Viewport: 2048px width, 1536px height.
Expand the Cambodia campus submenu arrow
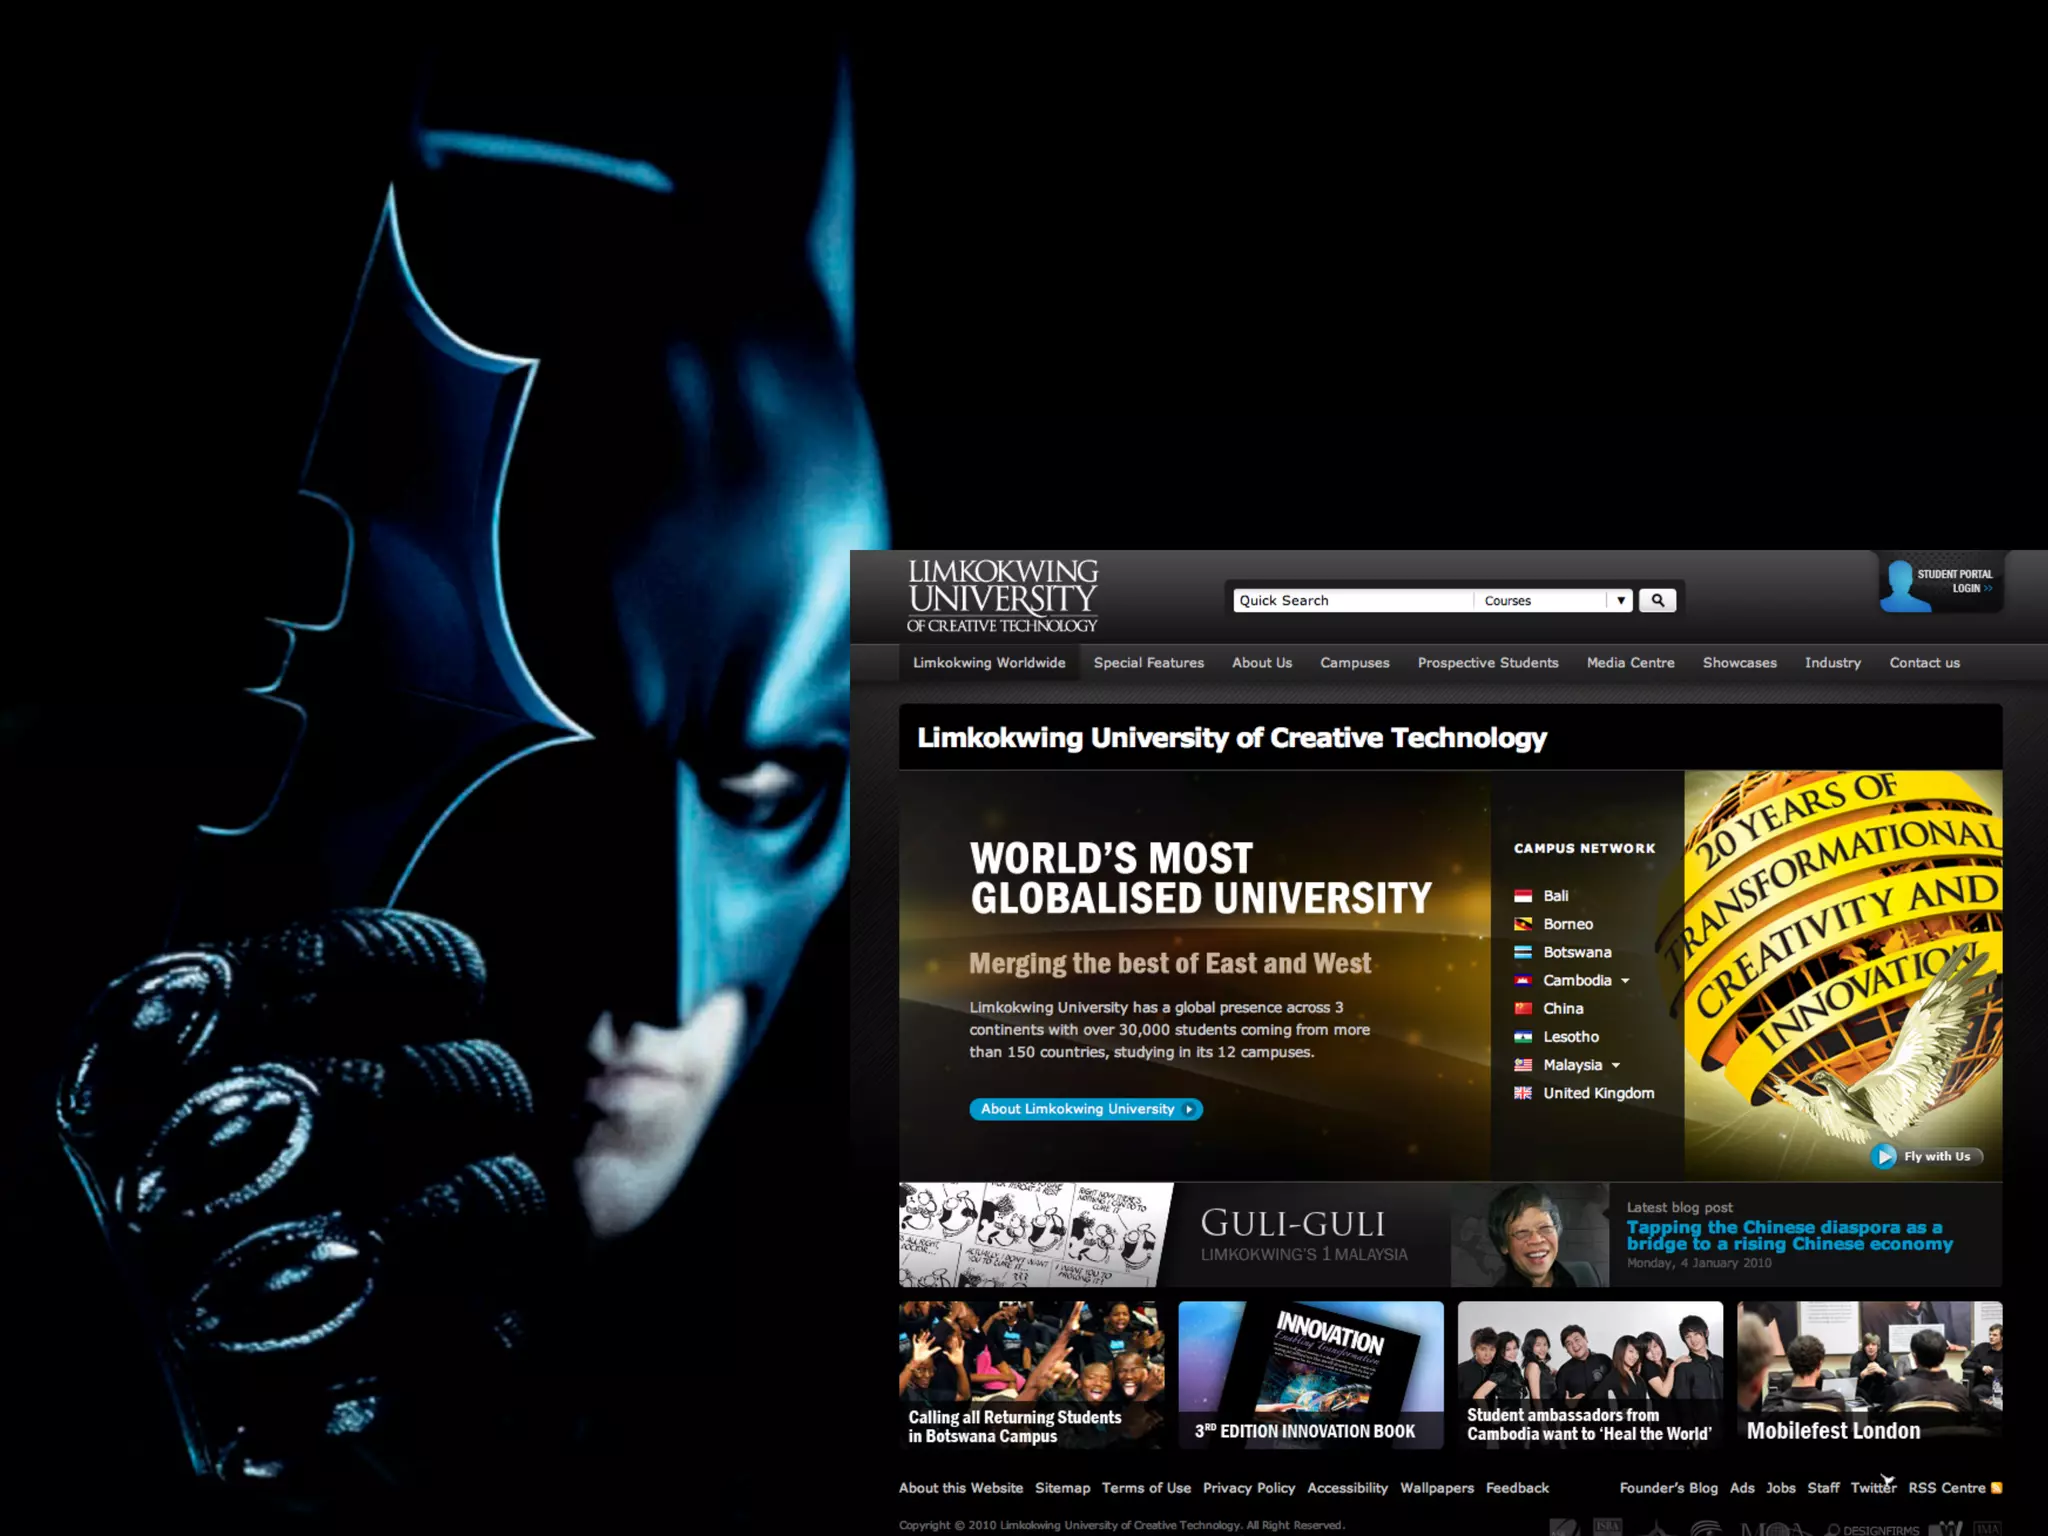pos(1625,981)
